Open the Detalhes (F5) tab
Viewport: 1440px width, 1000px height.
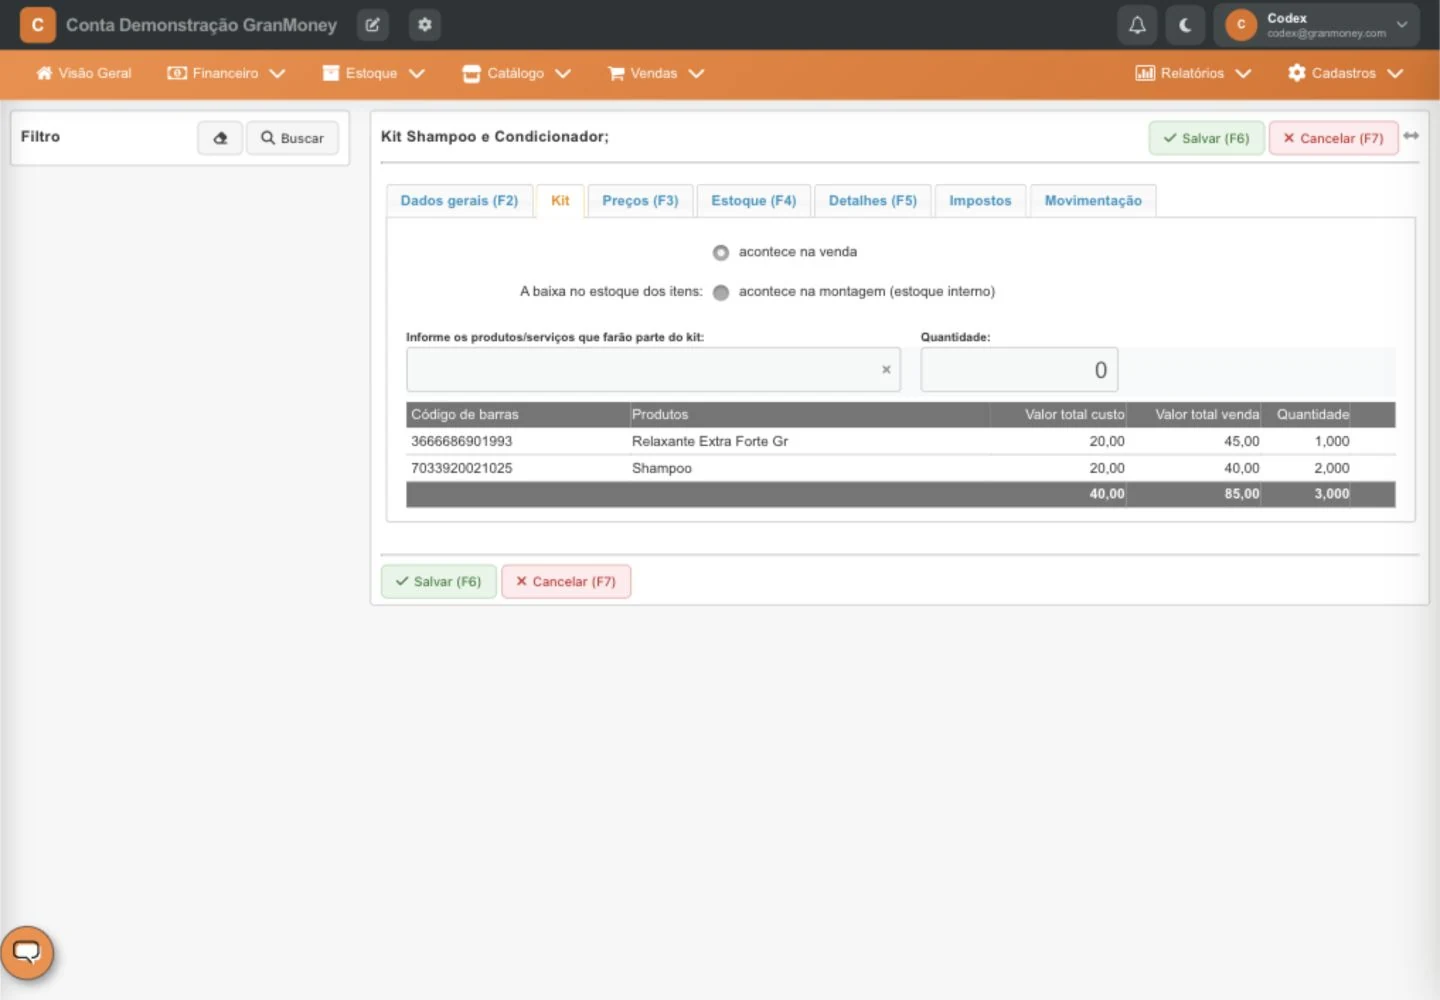click(873, 201)
